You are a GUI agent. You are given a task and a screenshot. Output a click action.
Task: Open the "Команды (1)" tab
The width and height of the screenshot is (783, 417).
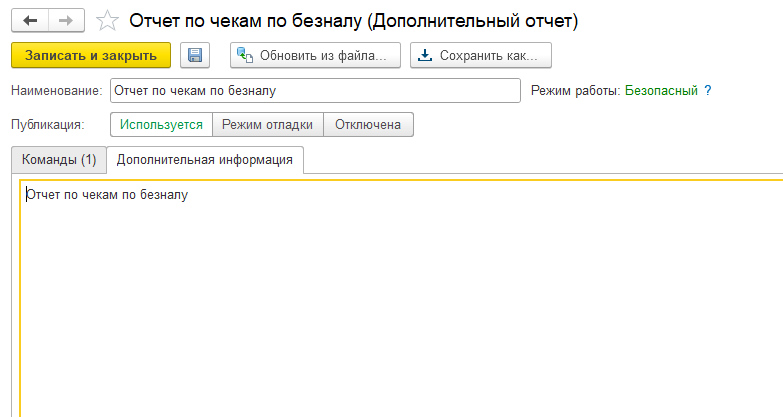59,160
